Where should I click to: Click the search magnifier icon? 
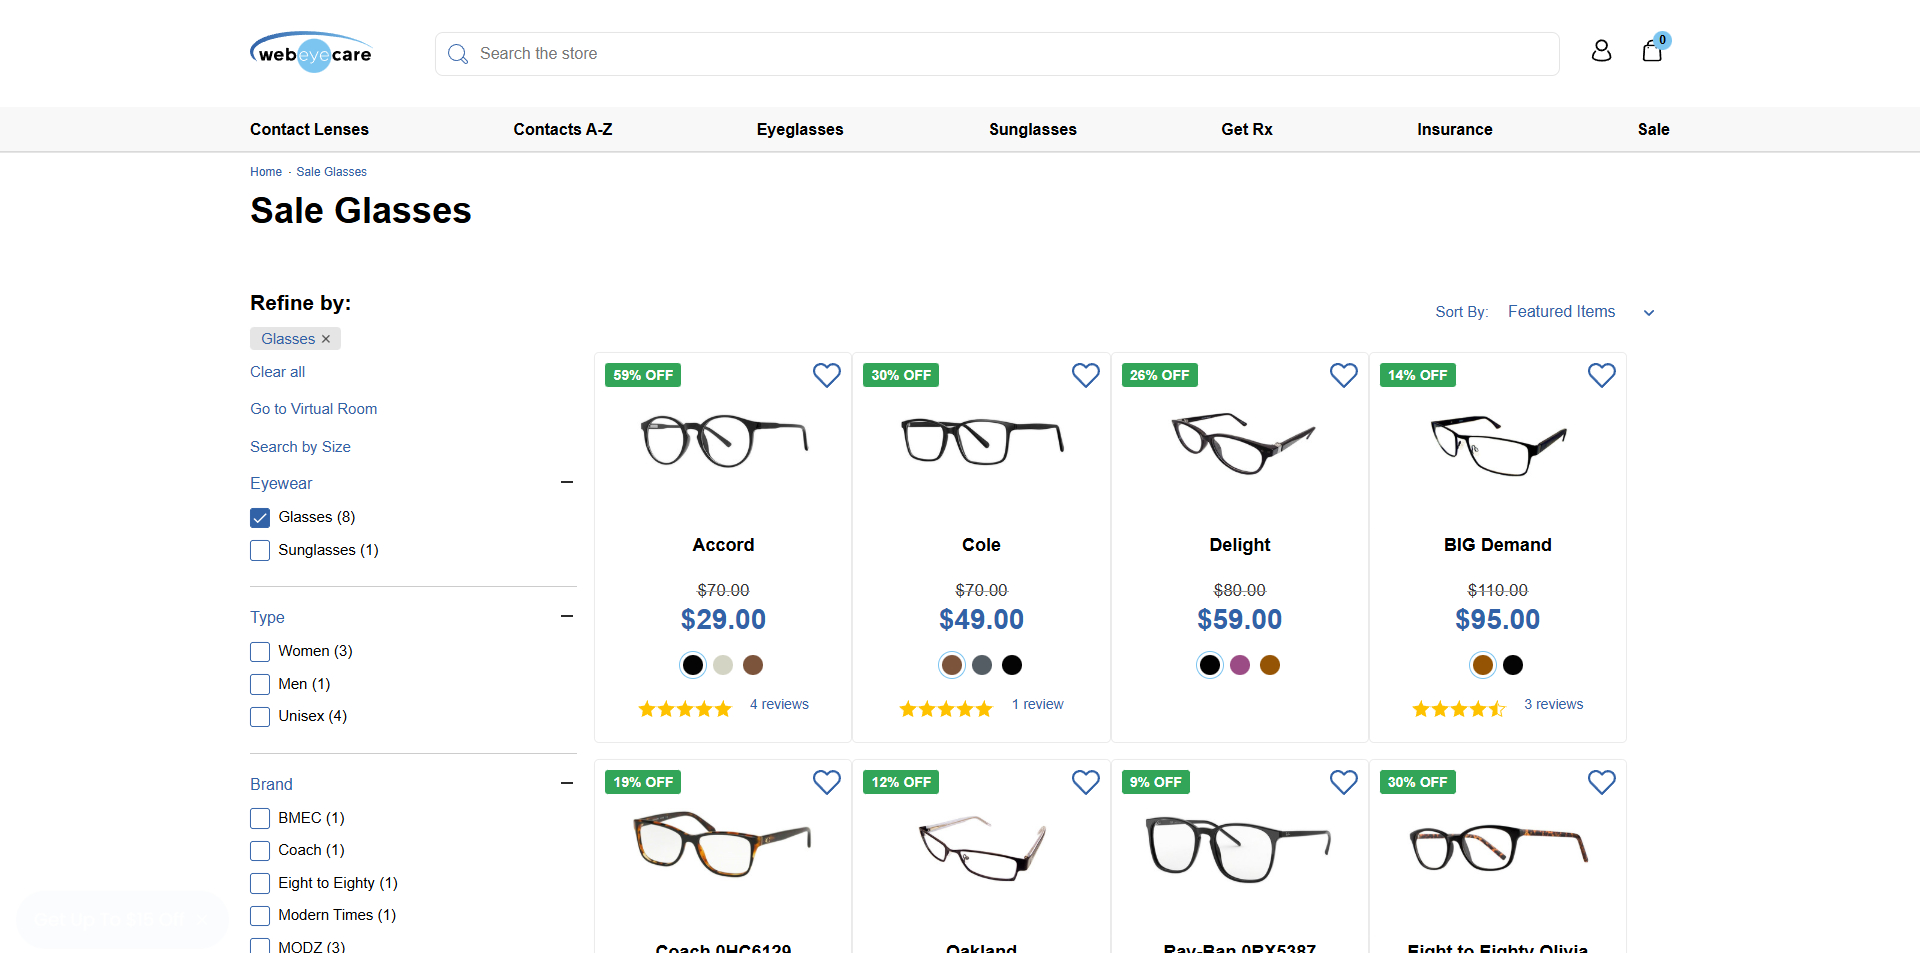click(458, 53)
